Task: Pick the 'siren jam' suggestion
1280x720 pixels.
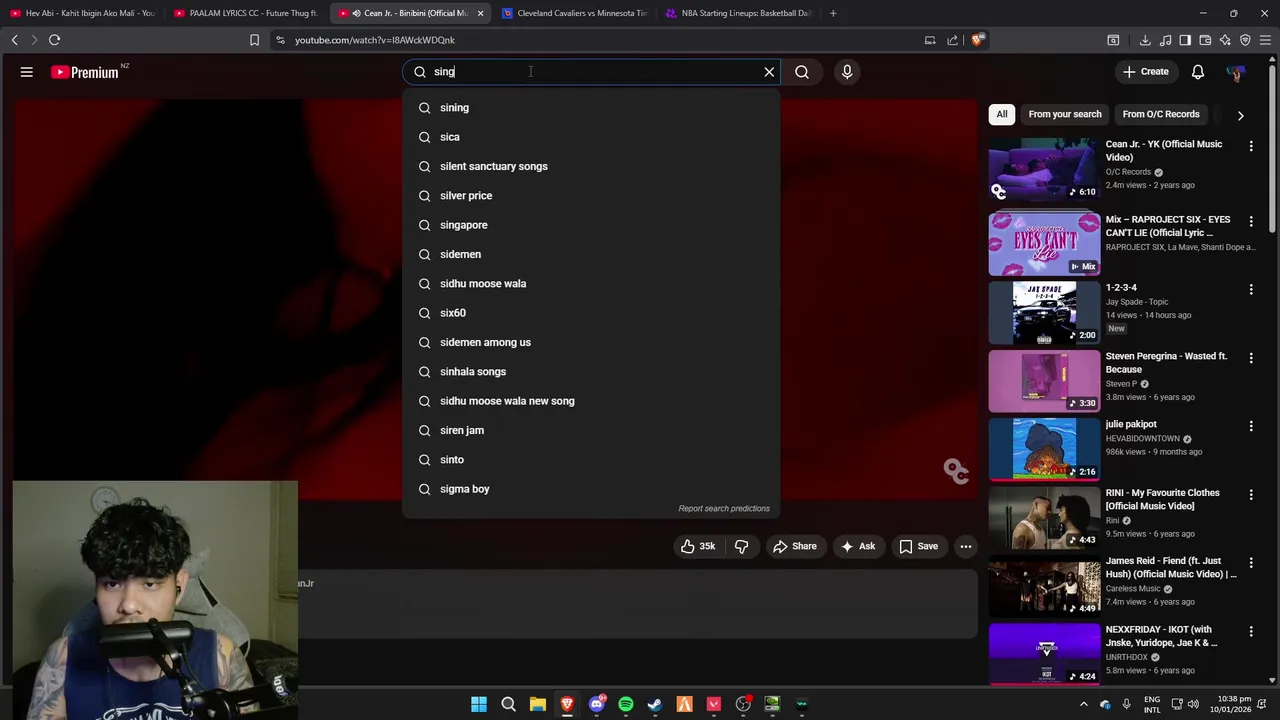Action: click(591, 430)
